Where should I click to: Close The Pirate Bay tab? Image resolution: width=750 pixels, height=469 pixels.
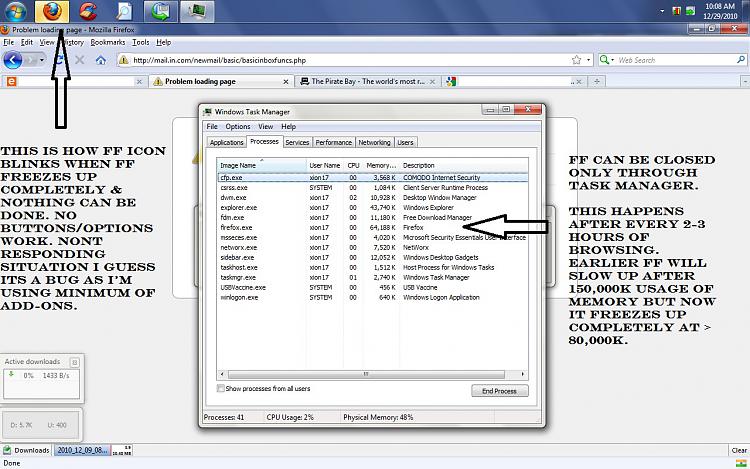(x=432, y=82)
